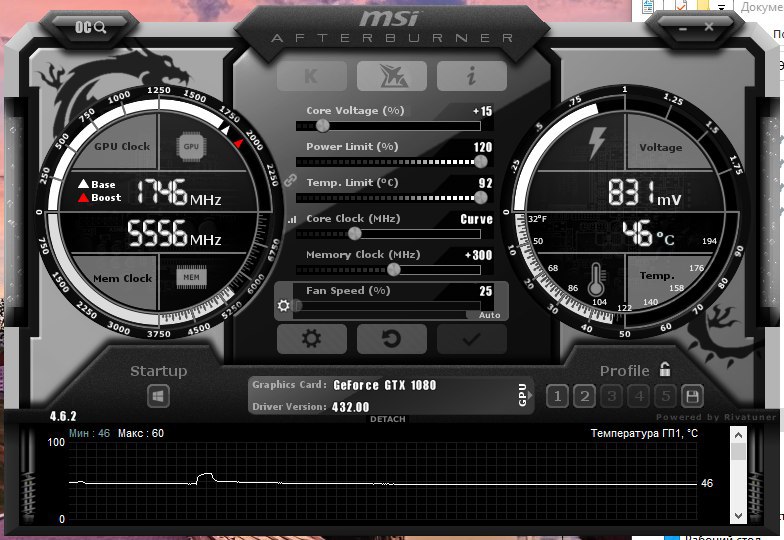Click the monitor graph scroll up arrow

[738, 435]
